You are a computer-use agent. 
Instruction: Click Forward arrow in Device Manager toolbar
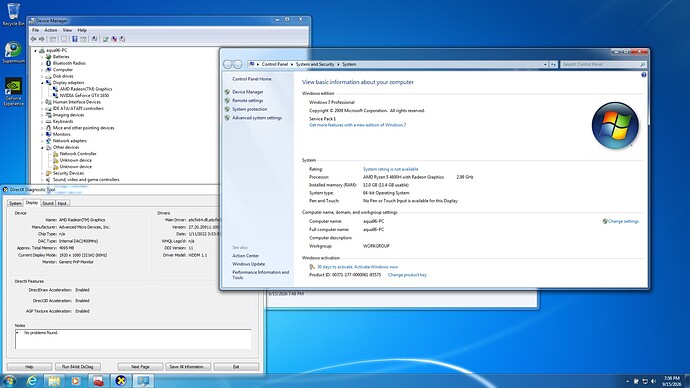coord(41,39)
